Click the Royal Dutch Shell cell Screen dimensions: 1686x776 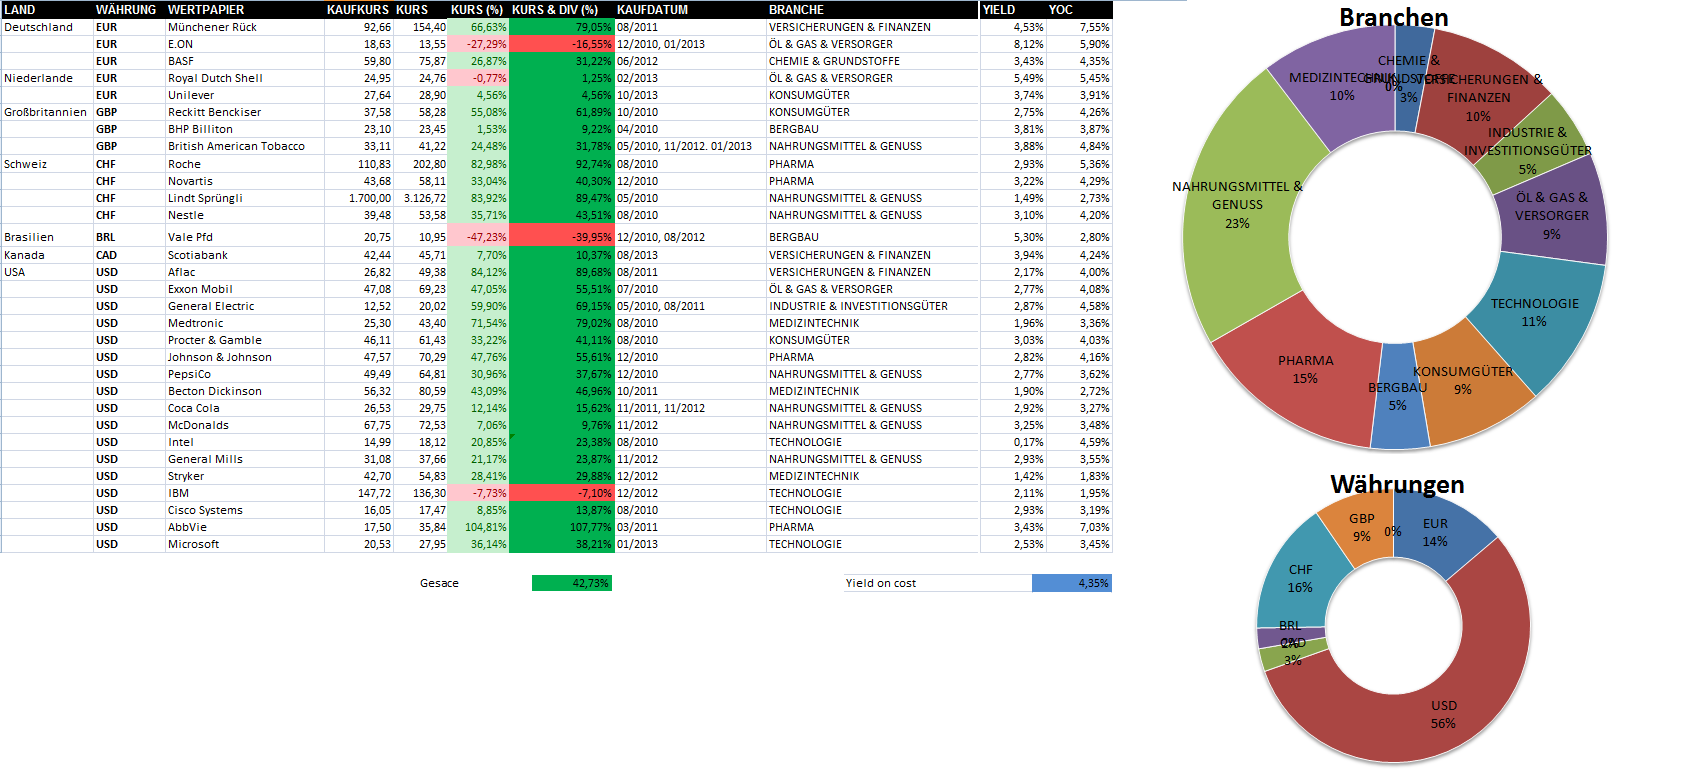point(245,78)
